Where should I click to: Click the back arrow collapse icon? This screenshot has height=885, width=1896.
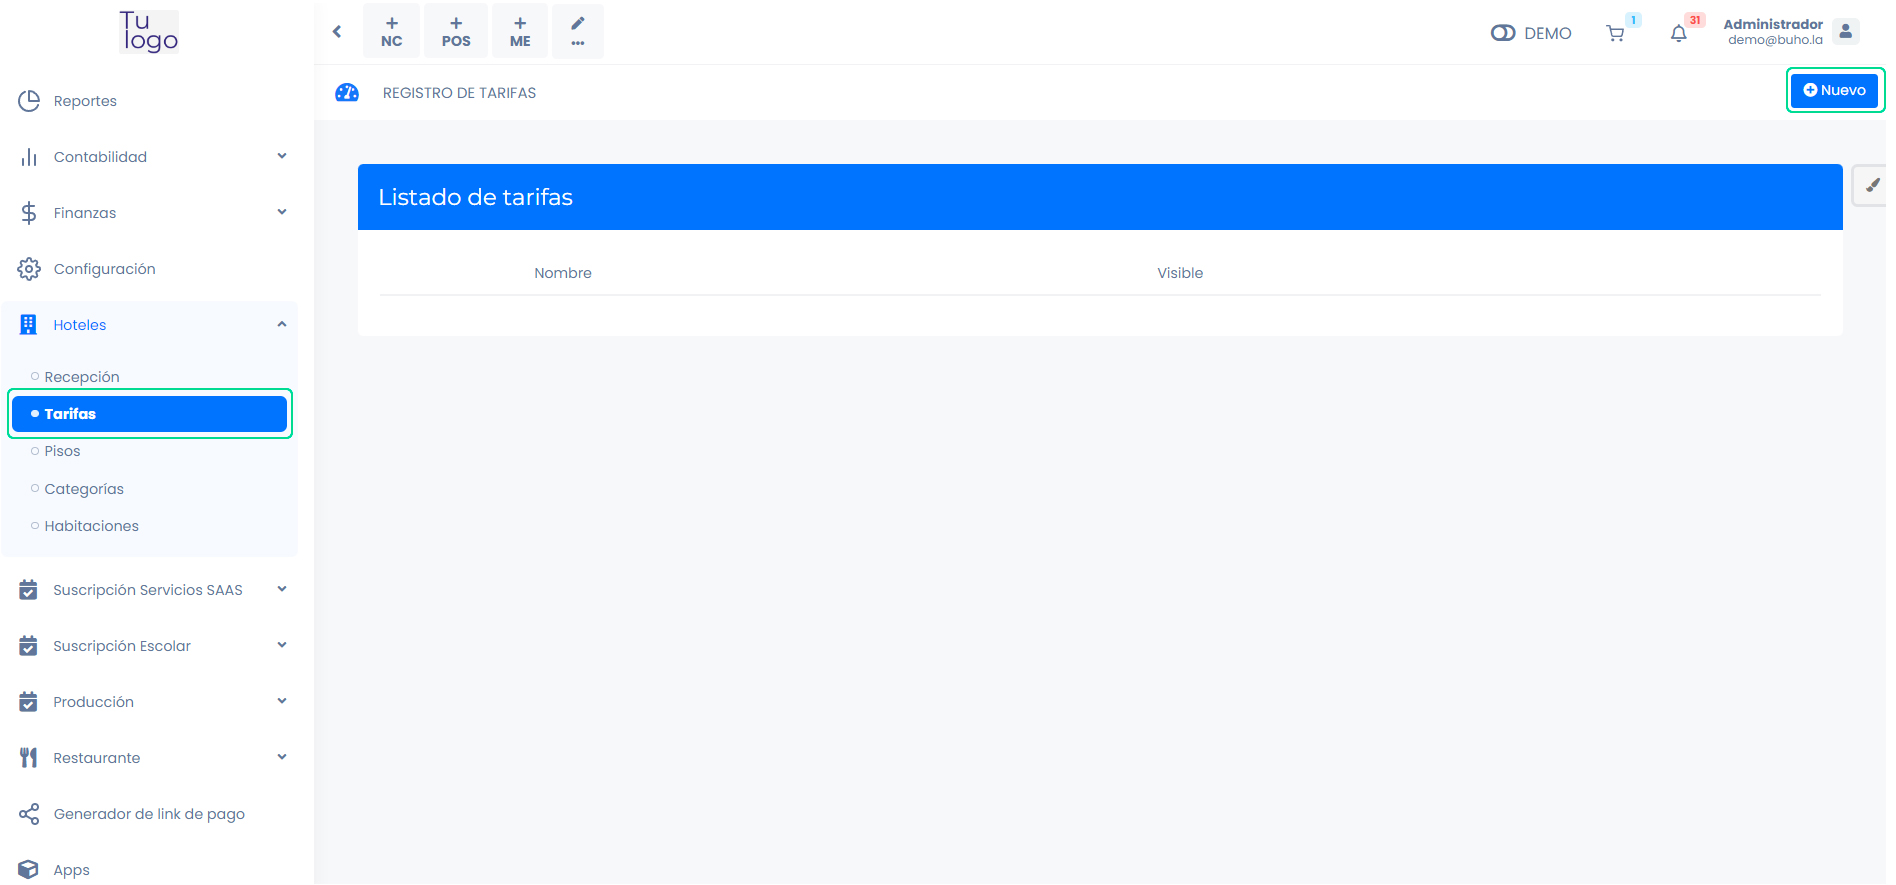click(x=337, y=32)
